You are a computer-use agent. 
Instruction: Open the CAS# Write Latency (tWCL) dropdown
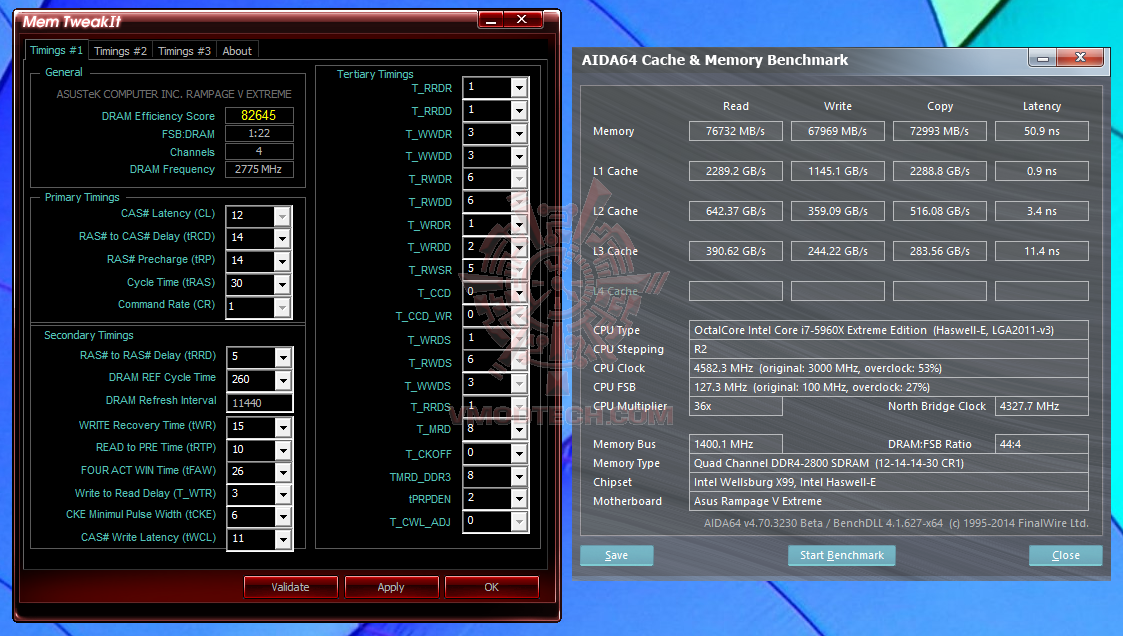[x=284, y=539]
